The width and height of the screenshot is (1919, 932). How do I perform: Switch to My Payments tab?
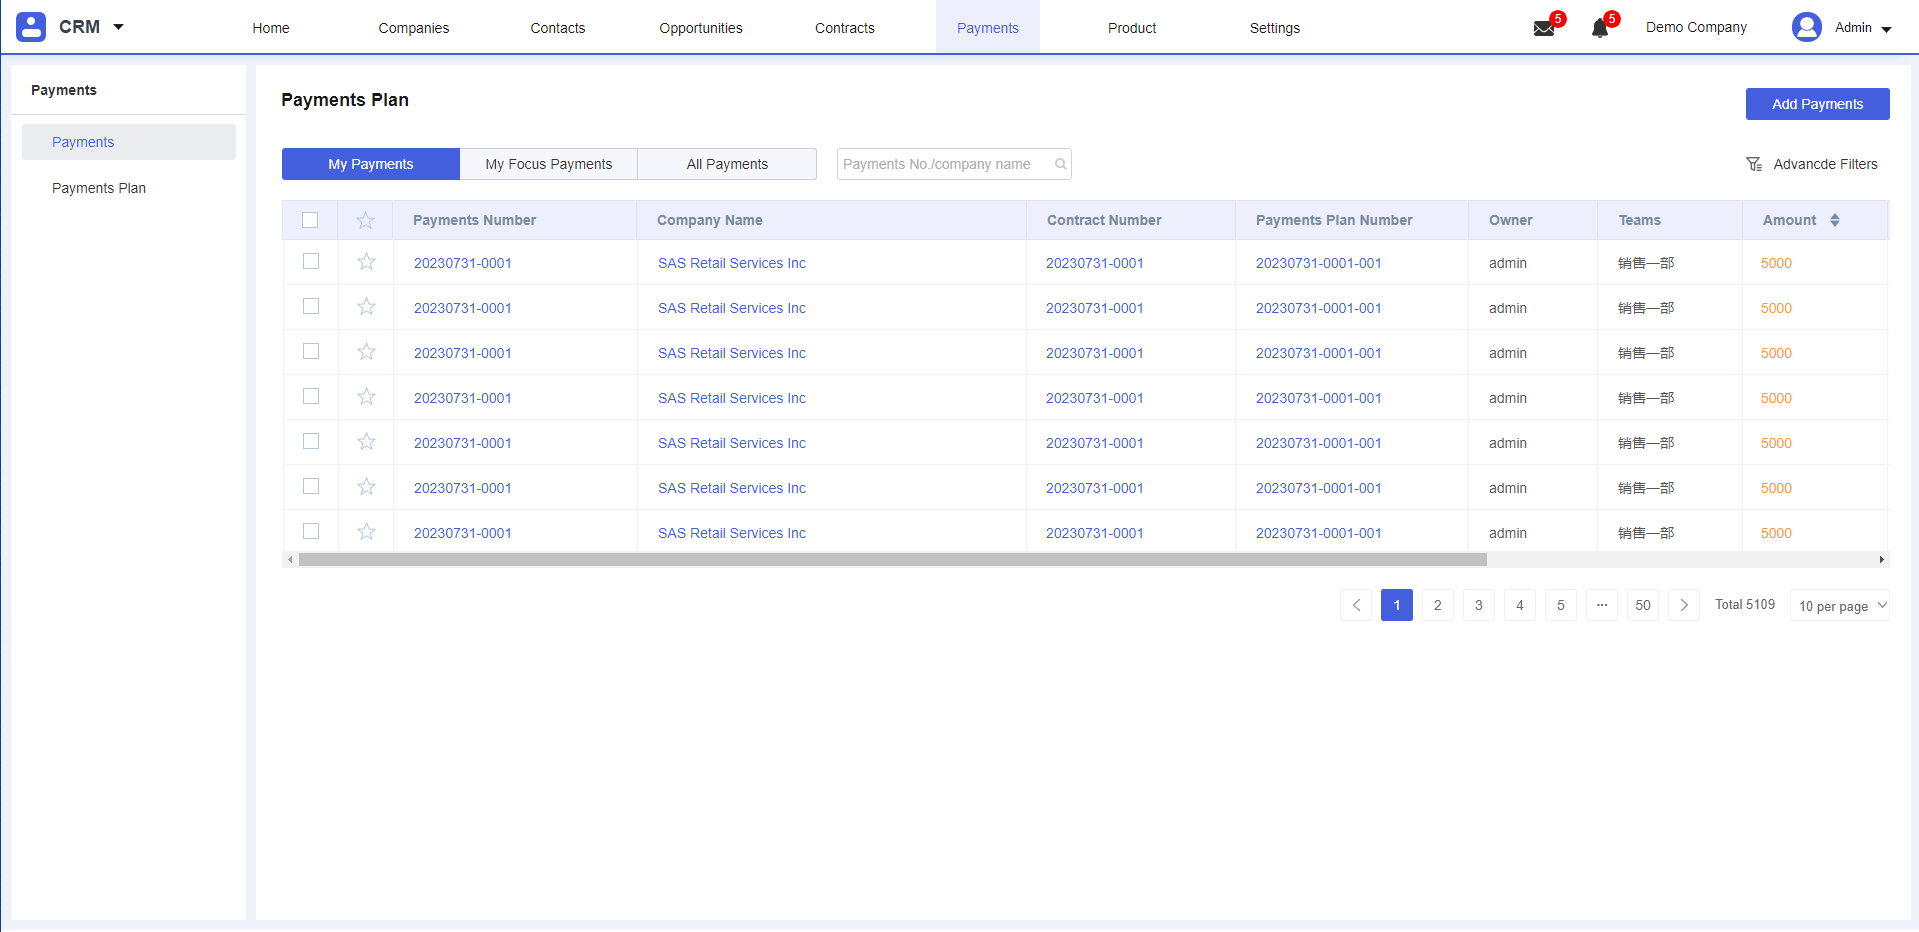[371, 164]
